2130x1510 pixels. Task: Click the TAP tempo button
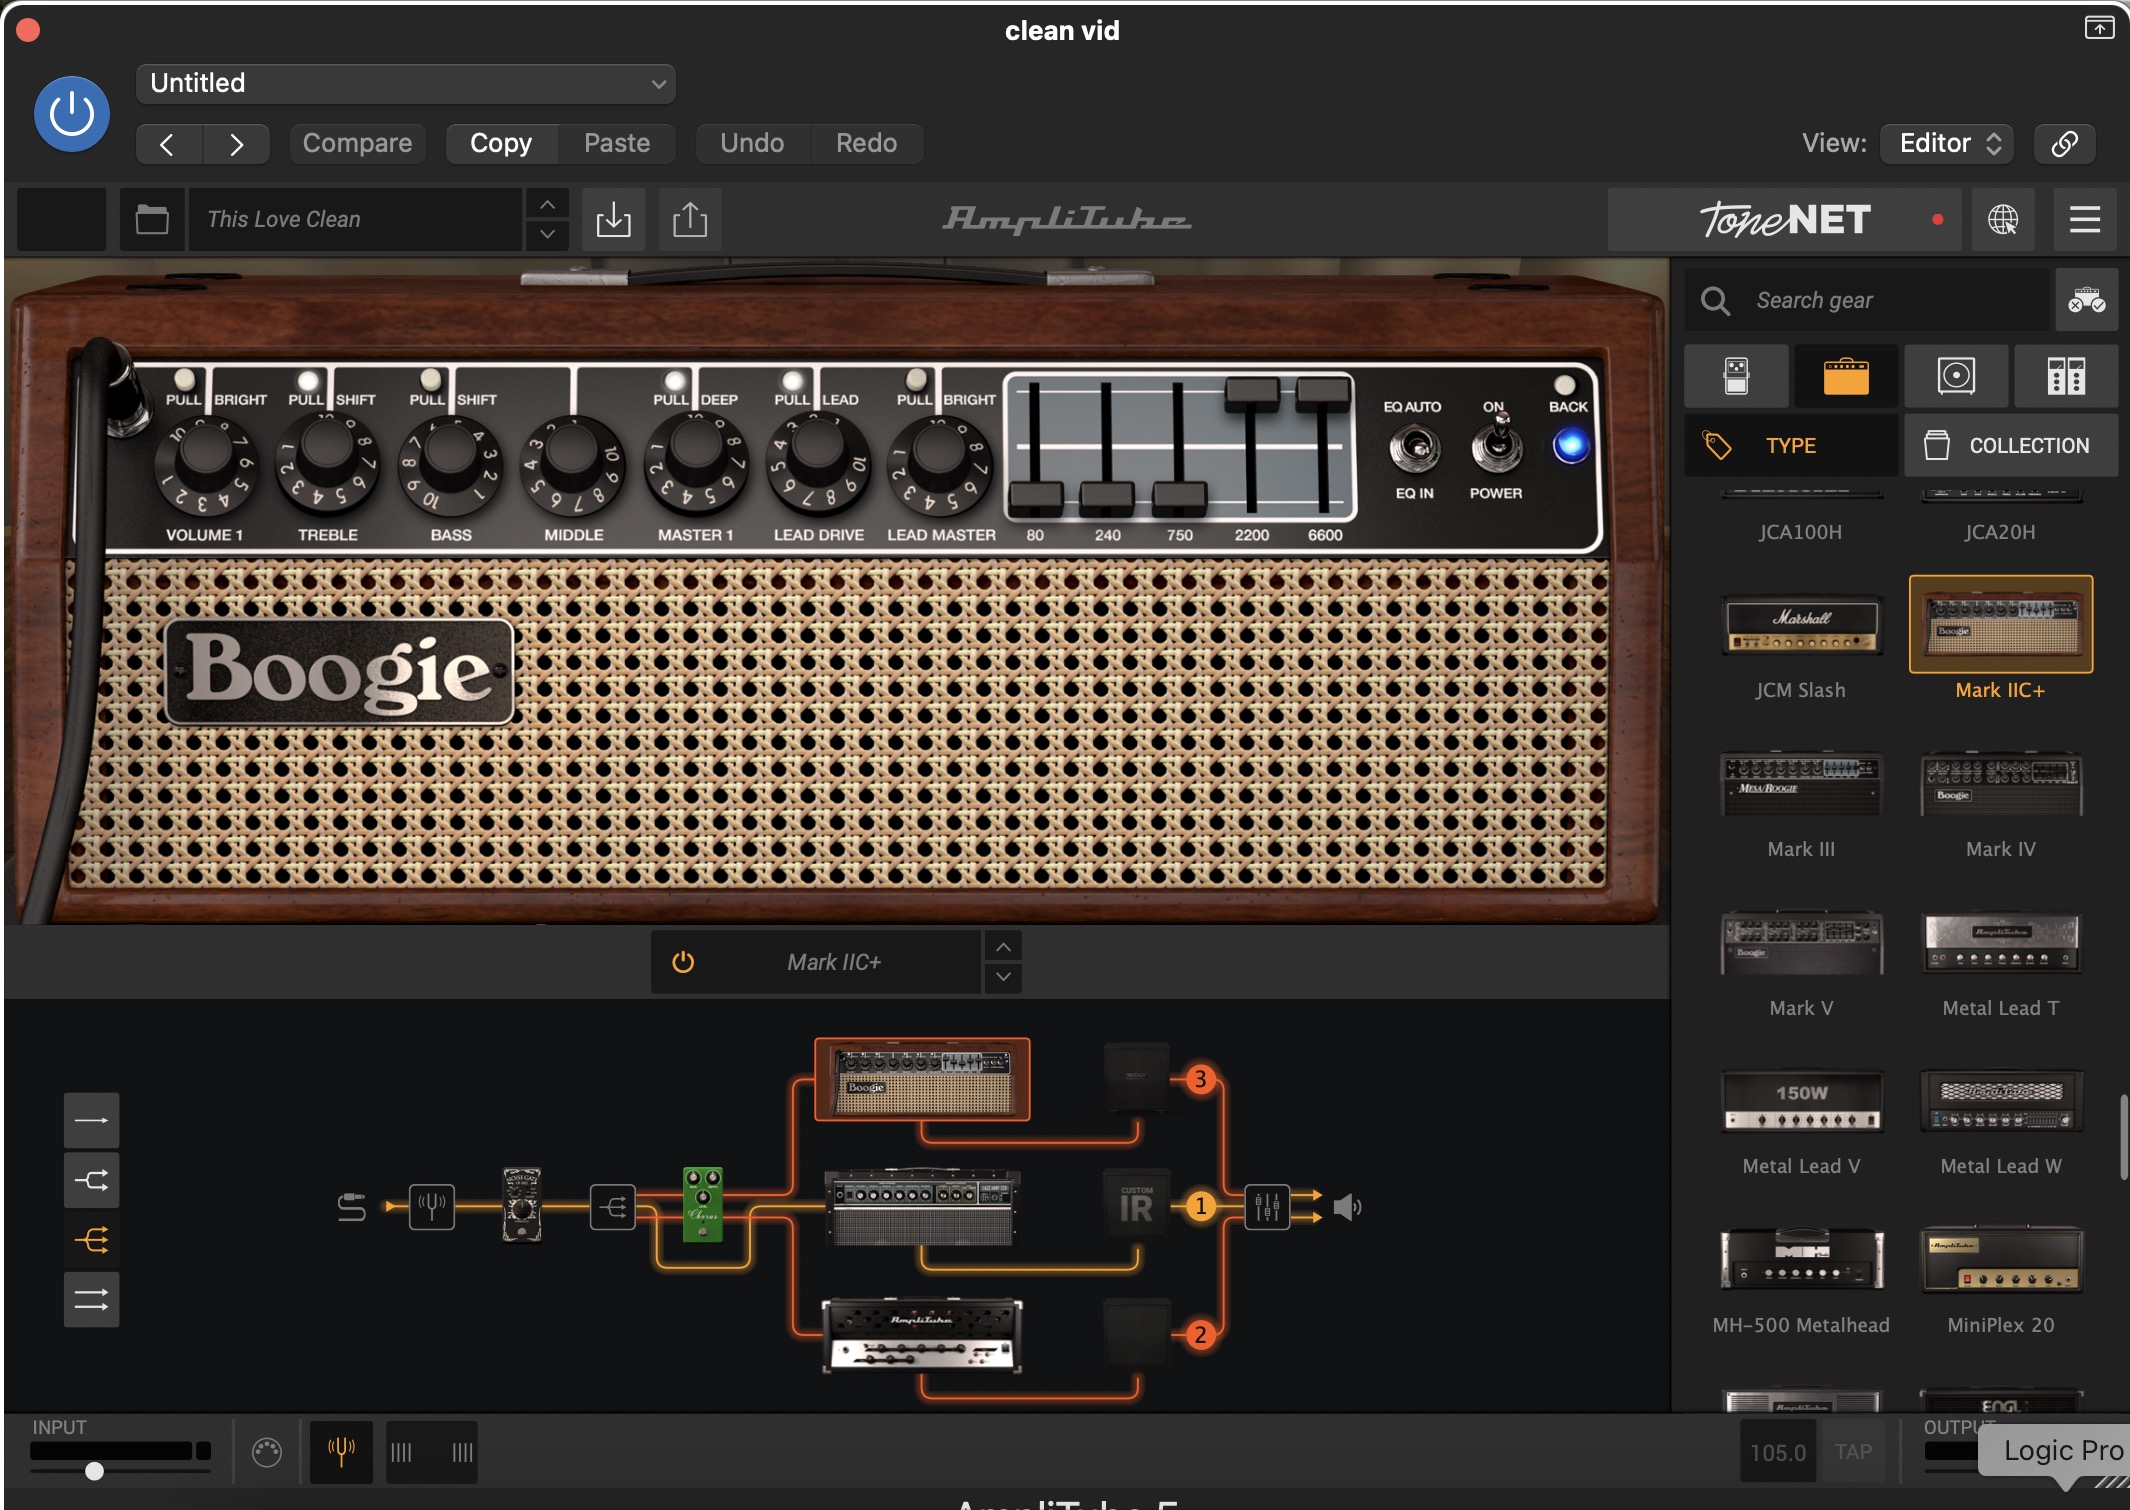tap(1853, 1452)
